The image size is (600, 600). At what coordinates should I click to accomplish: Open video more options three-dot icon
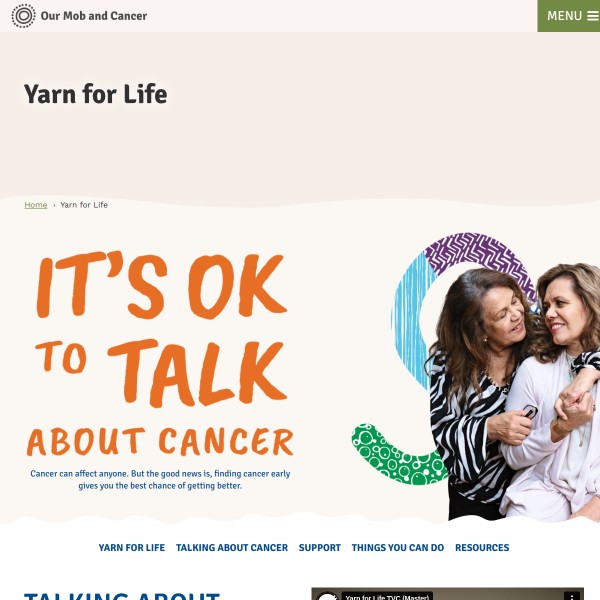point(572,597)
